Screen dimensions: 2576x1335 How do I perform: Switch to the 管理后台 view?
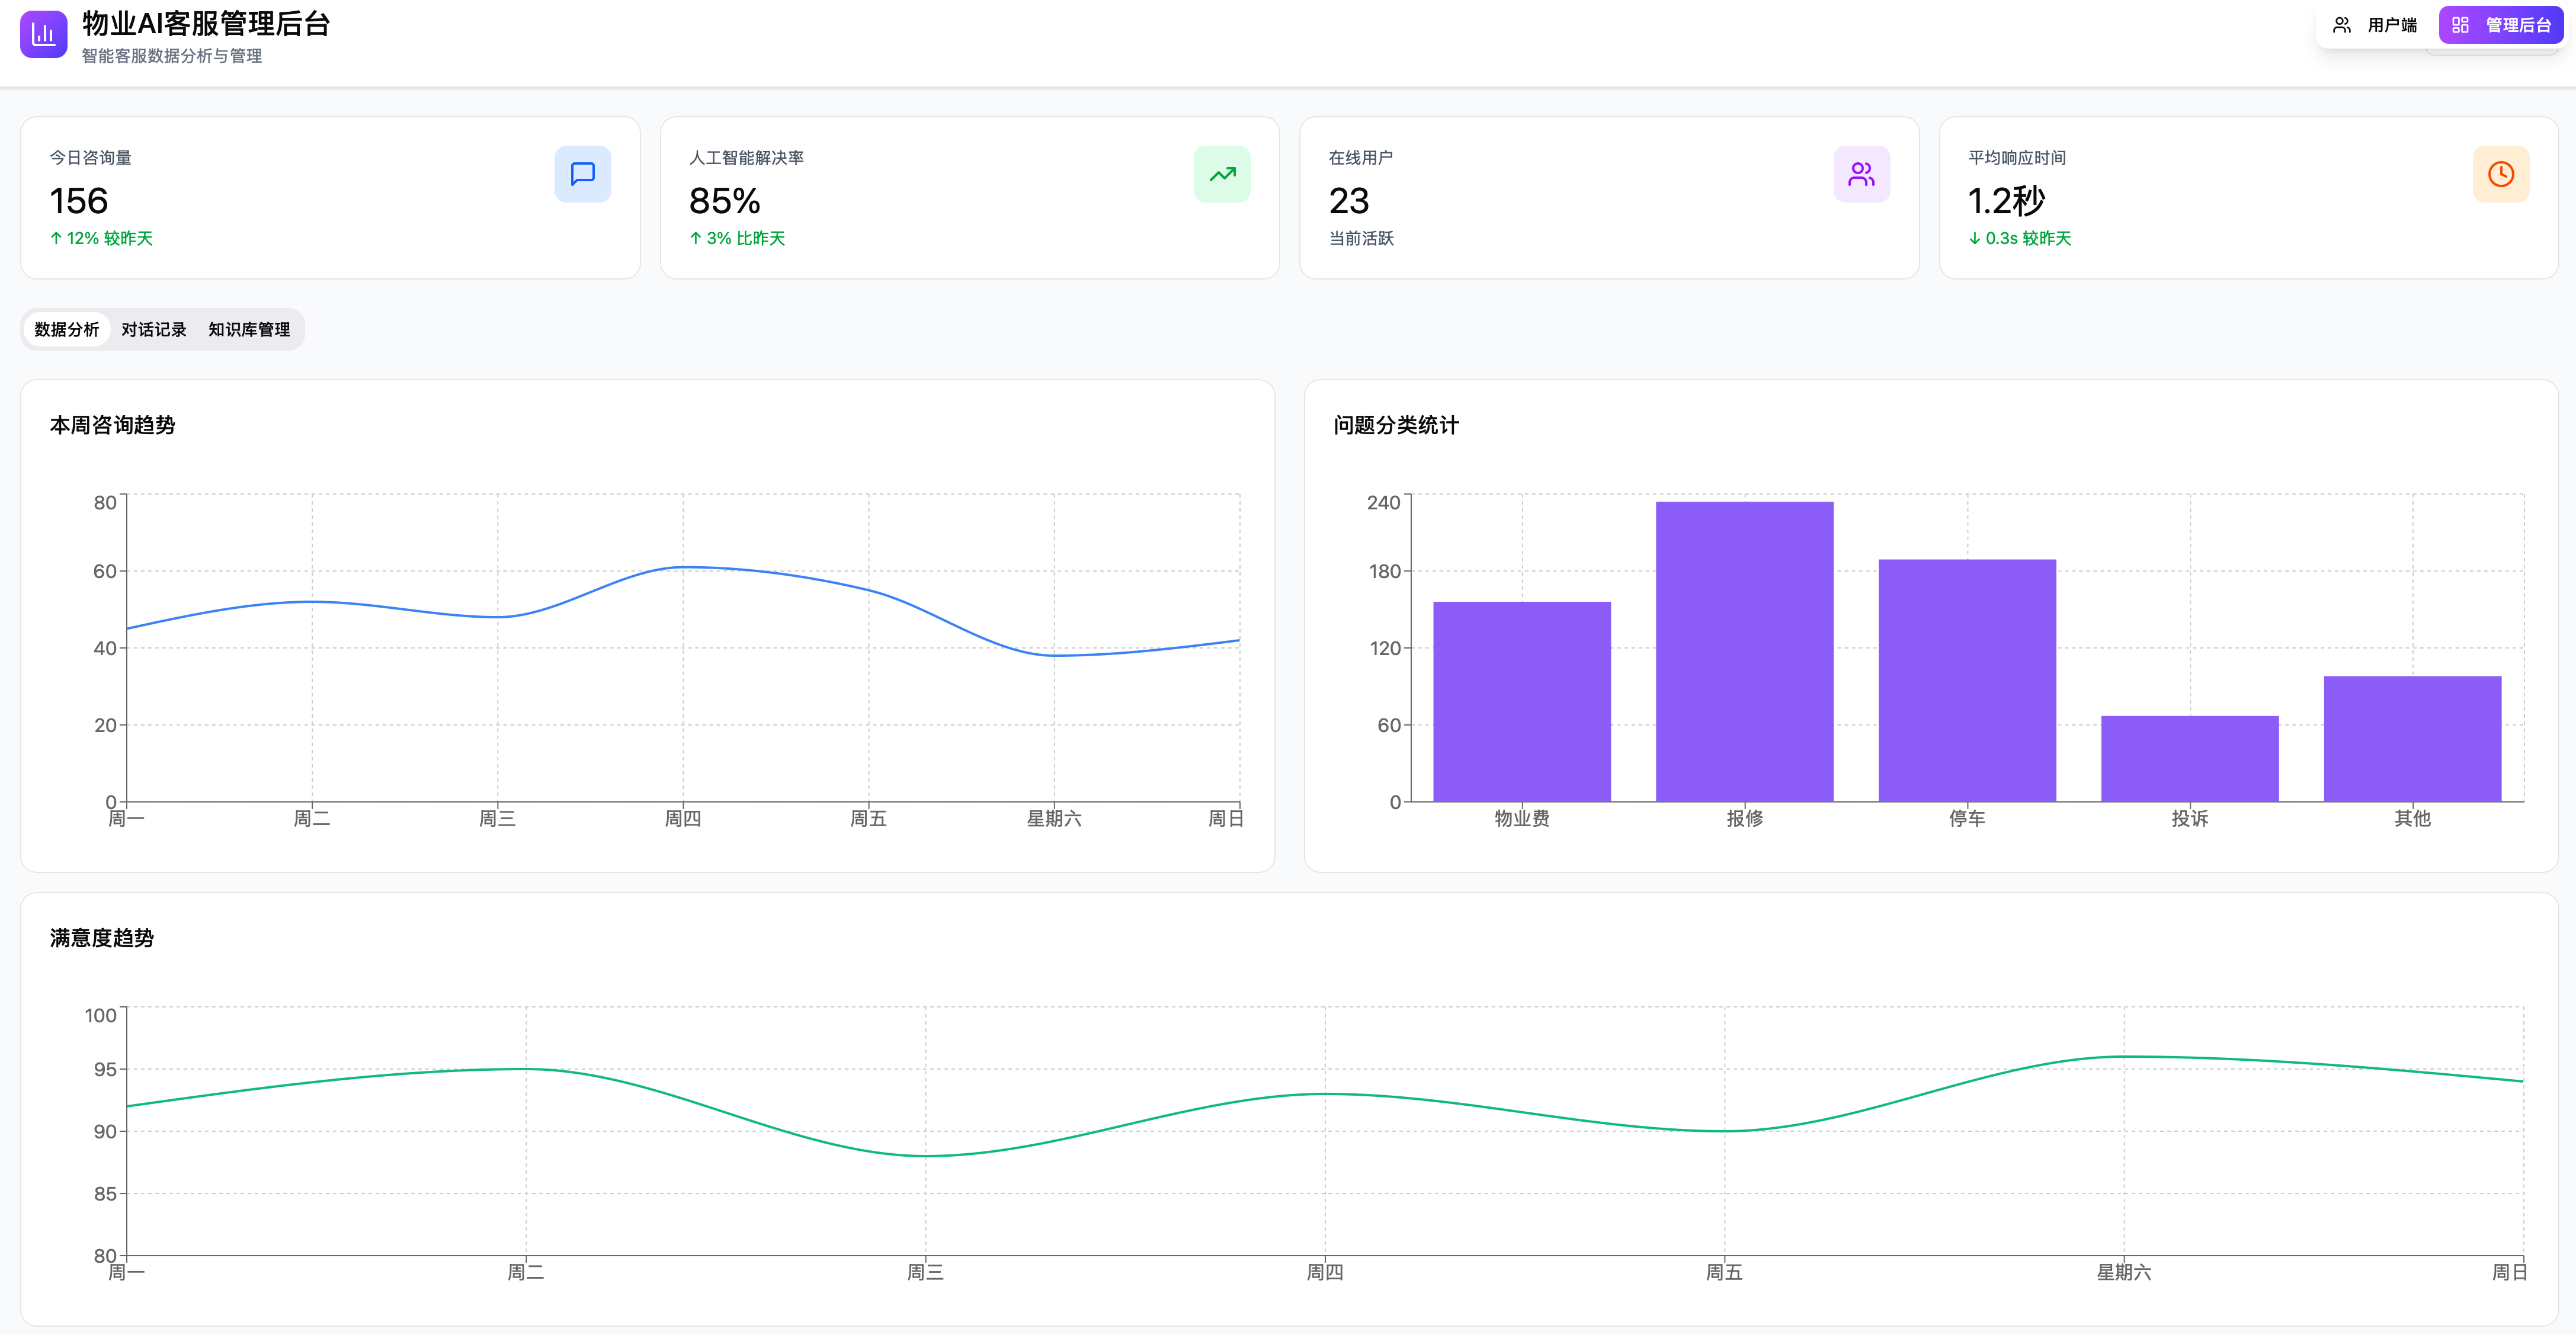tap(2501, 25)
